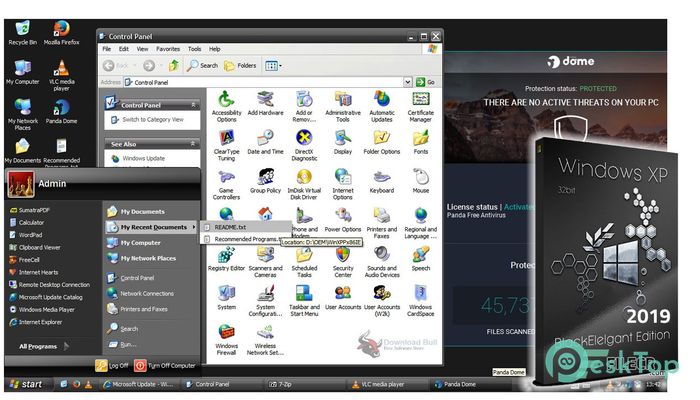The height and width of the screenshot is (400, 700).
Task: Open the Tools menu
Action: tap(194, 49)
